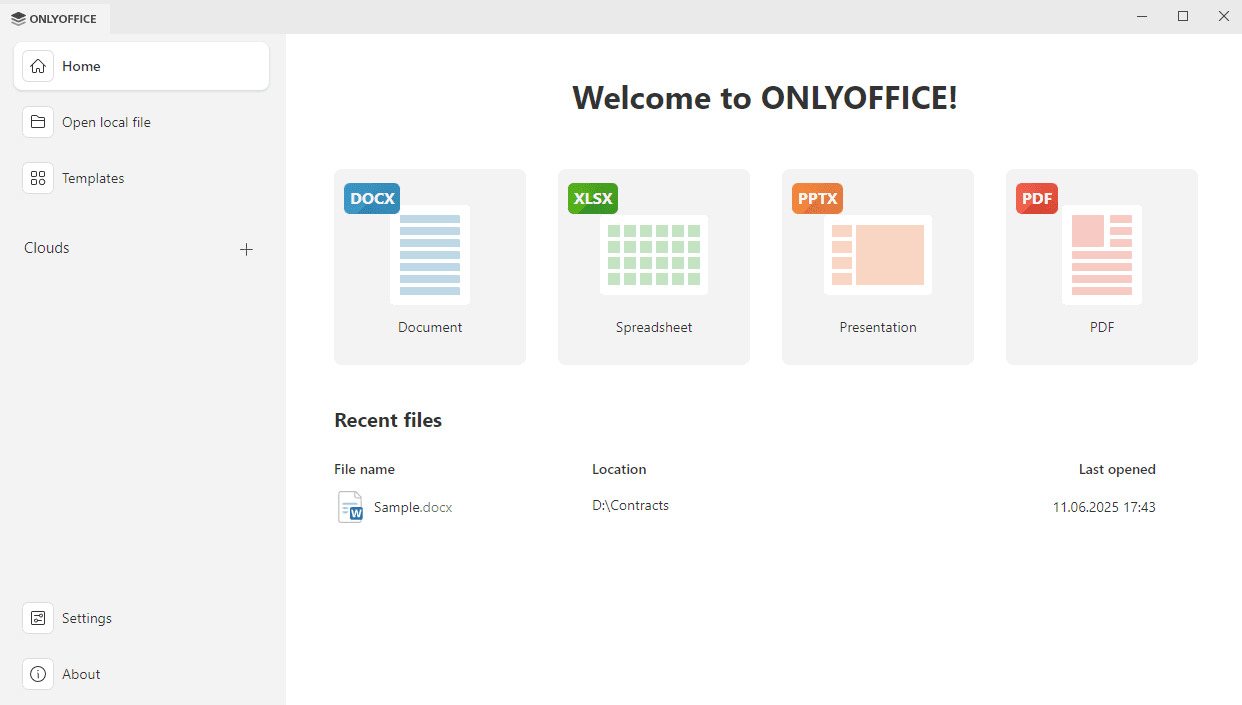Click the D:\Contracts location path
The image size is (1242, 705).
pos(630,506)
